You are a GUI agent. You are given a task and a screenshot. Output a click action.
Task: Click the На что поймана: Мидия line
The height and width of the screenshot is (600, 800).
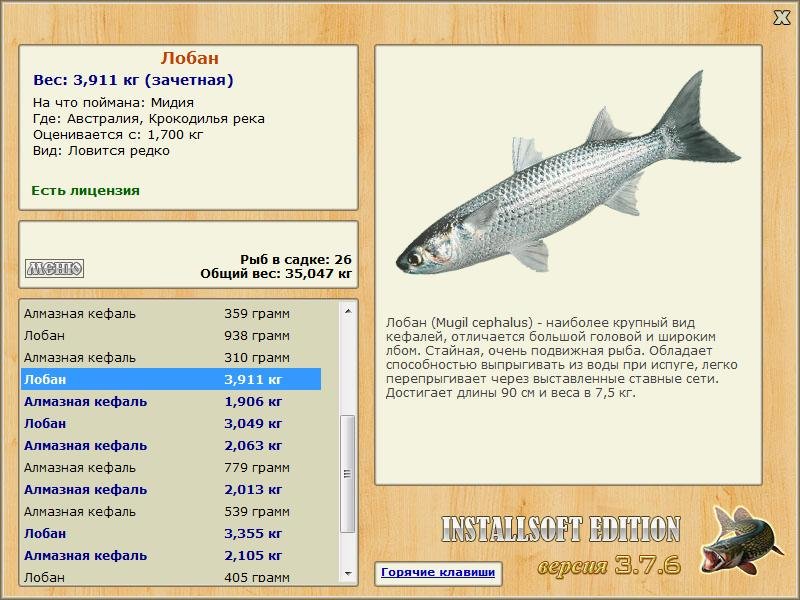point(113,103)
